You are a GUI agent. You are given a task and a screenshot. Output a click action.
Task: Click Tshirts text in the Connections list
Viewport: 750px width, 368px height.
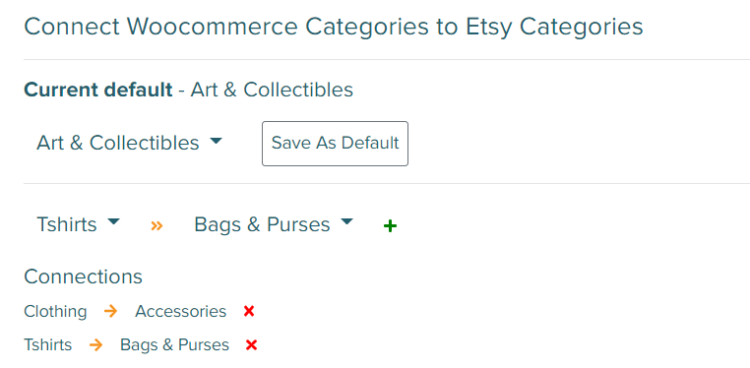(x=48, y=345)
